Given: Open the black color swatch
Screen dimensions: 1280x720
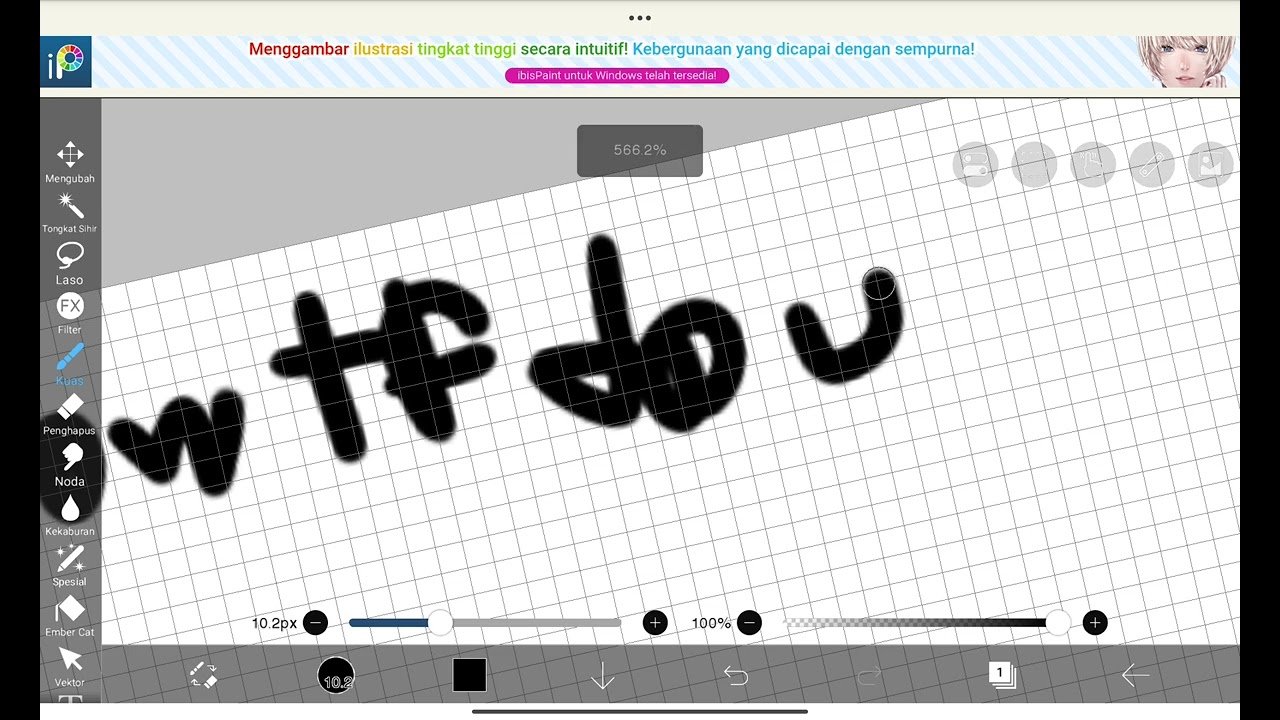Looking at the screenshot, I should point(469,675).
